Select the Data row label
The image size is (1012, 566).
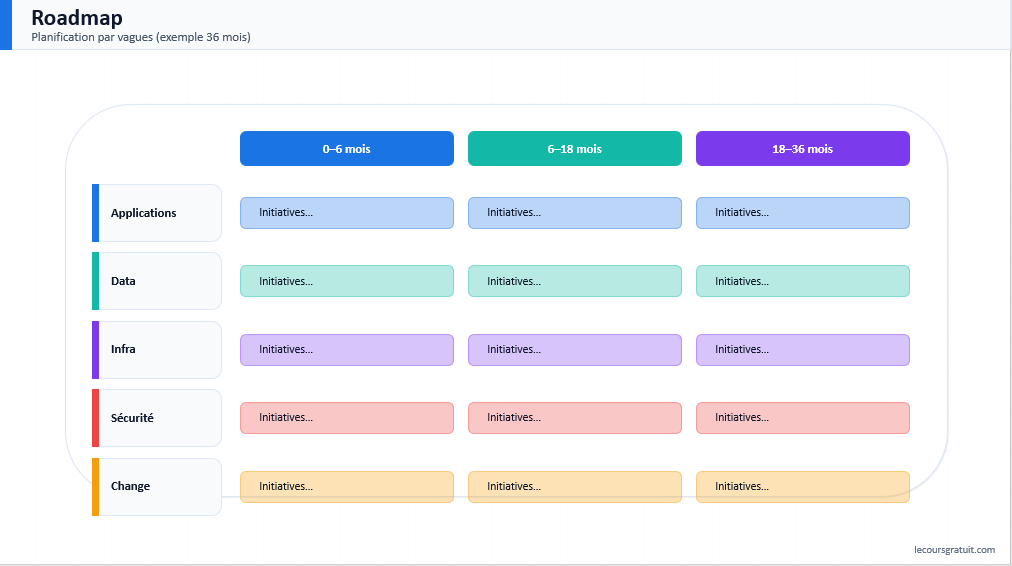click(157, 281)
